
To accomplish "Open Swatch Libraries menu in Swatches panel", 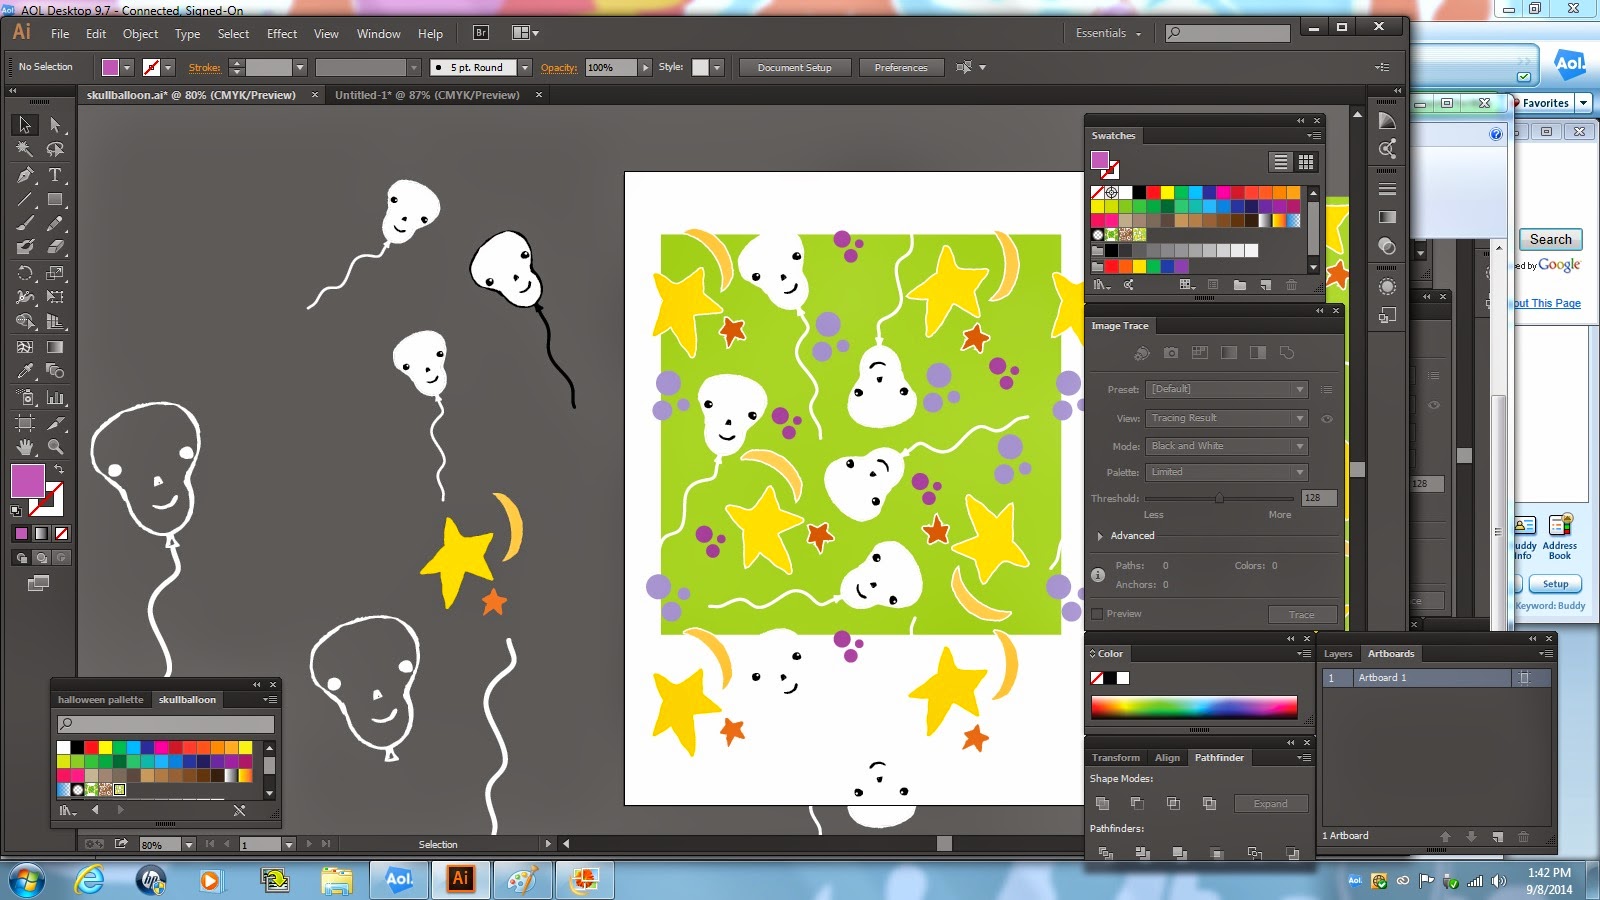I will click(1101, 285).
